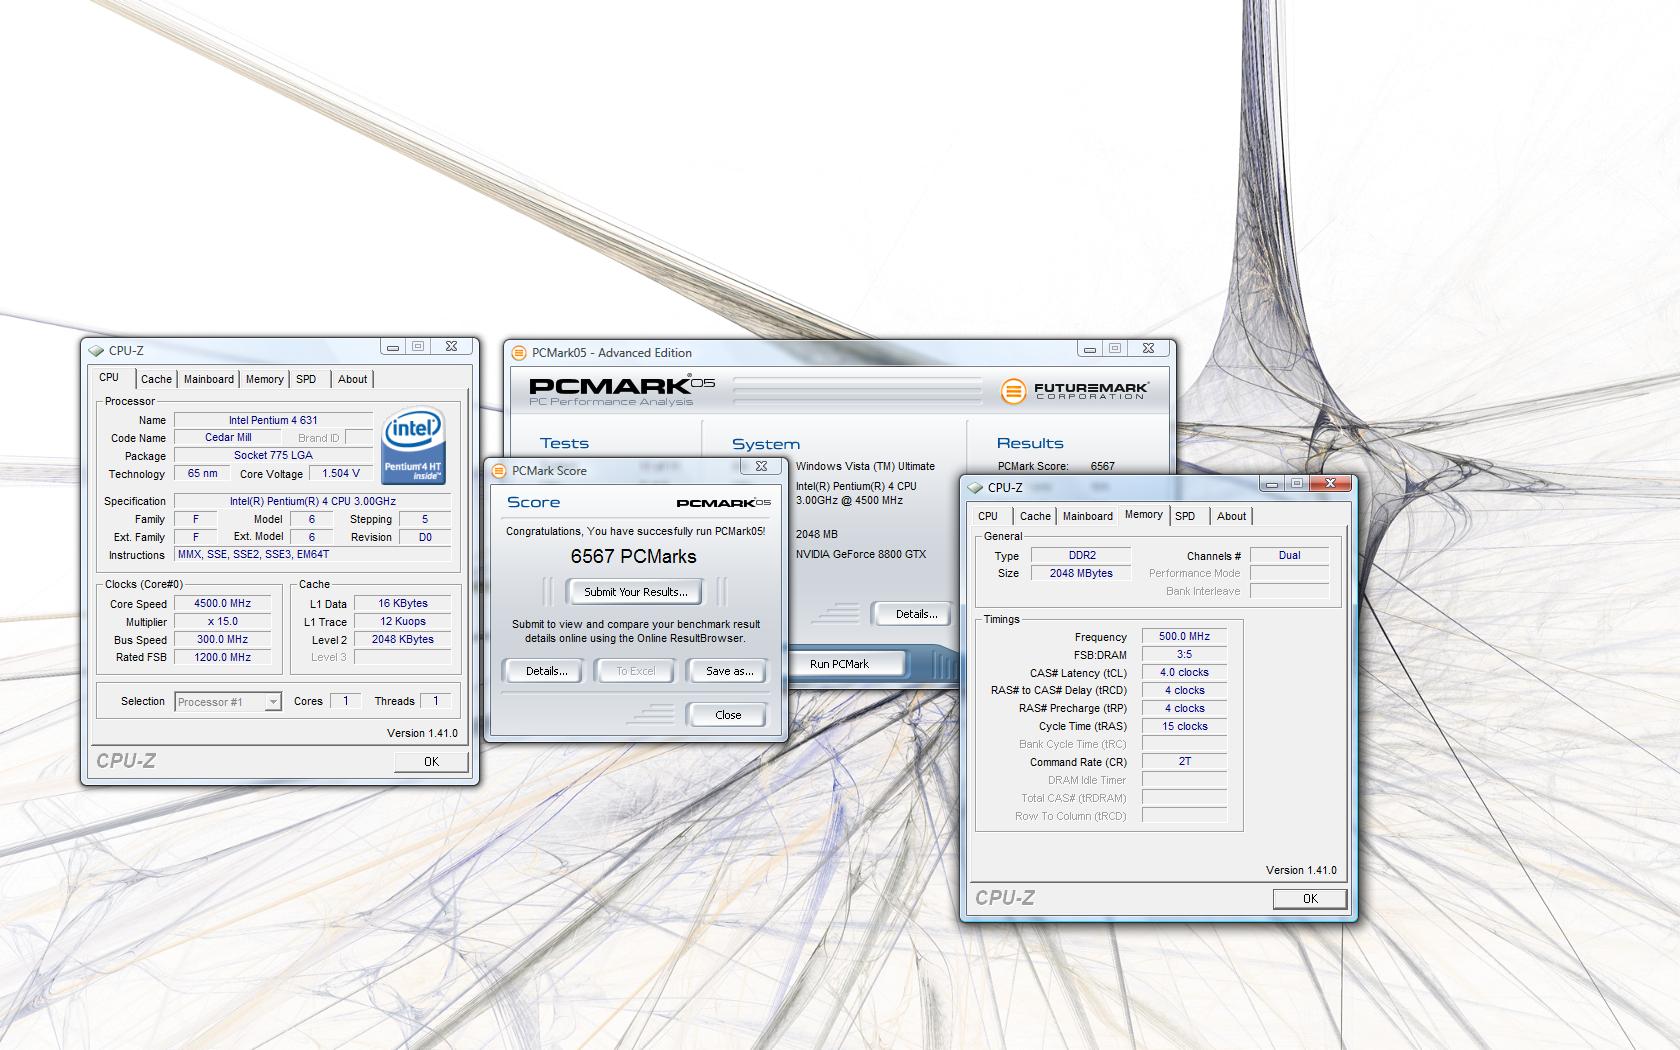Click the Futuremark Corporation logo

(x=1074, y=391)
